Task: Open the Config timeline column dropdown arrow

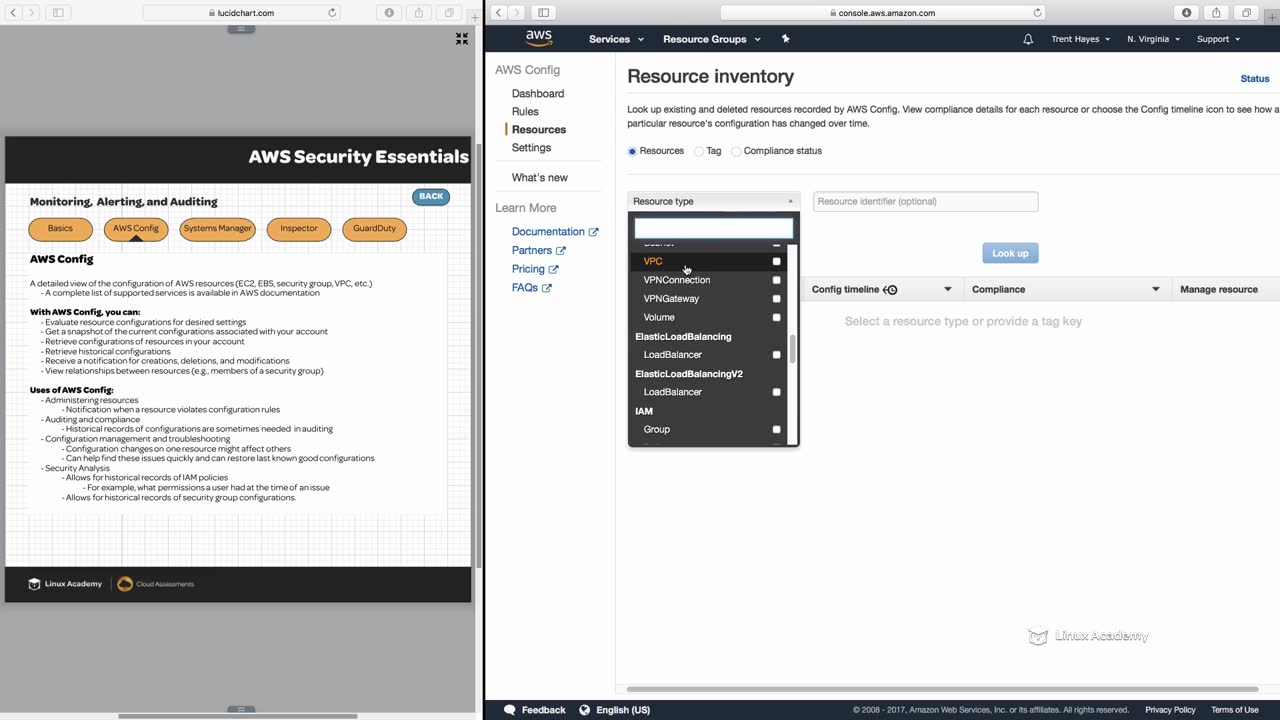Action: coord(948,290)
